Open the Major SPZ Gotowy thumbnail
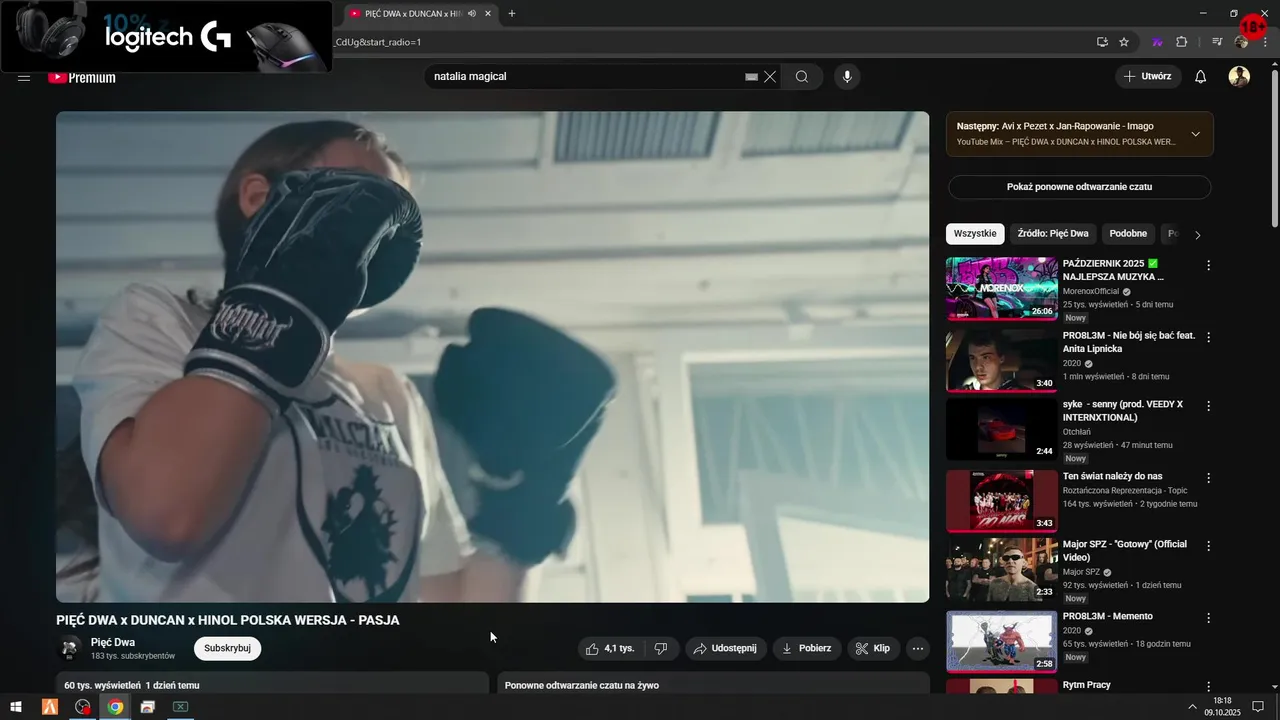 [x=1001, y=570]
